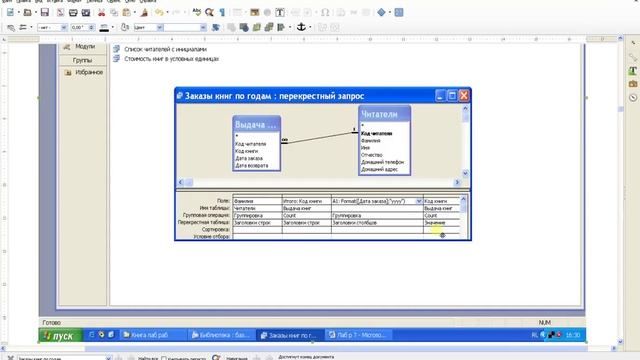
Task: Switch to 'Библиотека : баз...' taskbar button
Action: coord(222,335)
